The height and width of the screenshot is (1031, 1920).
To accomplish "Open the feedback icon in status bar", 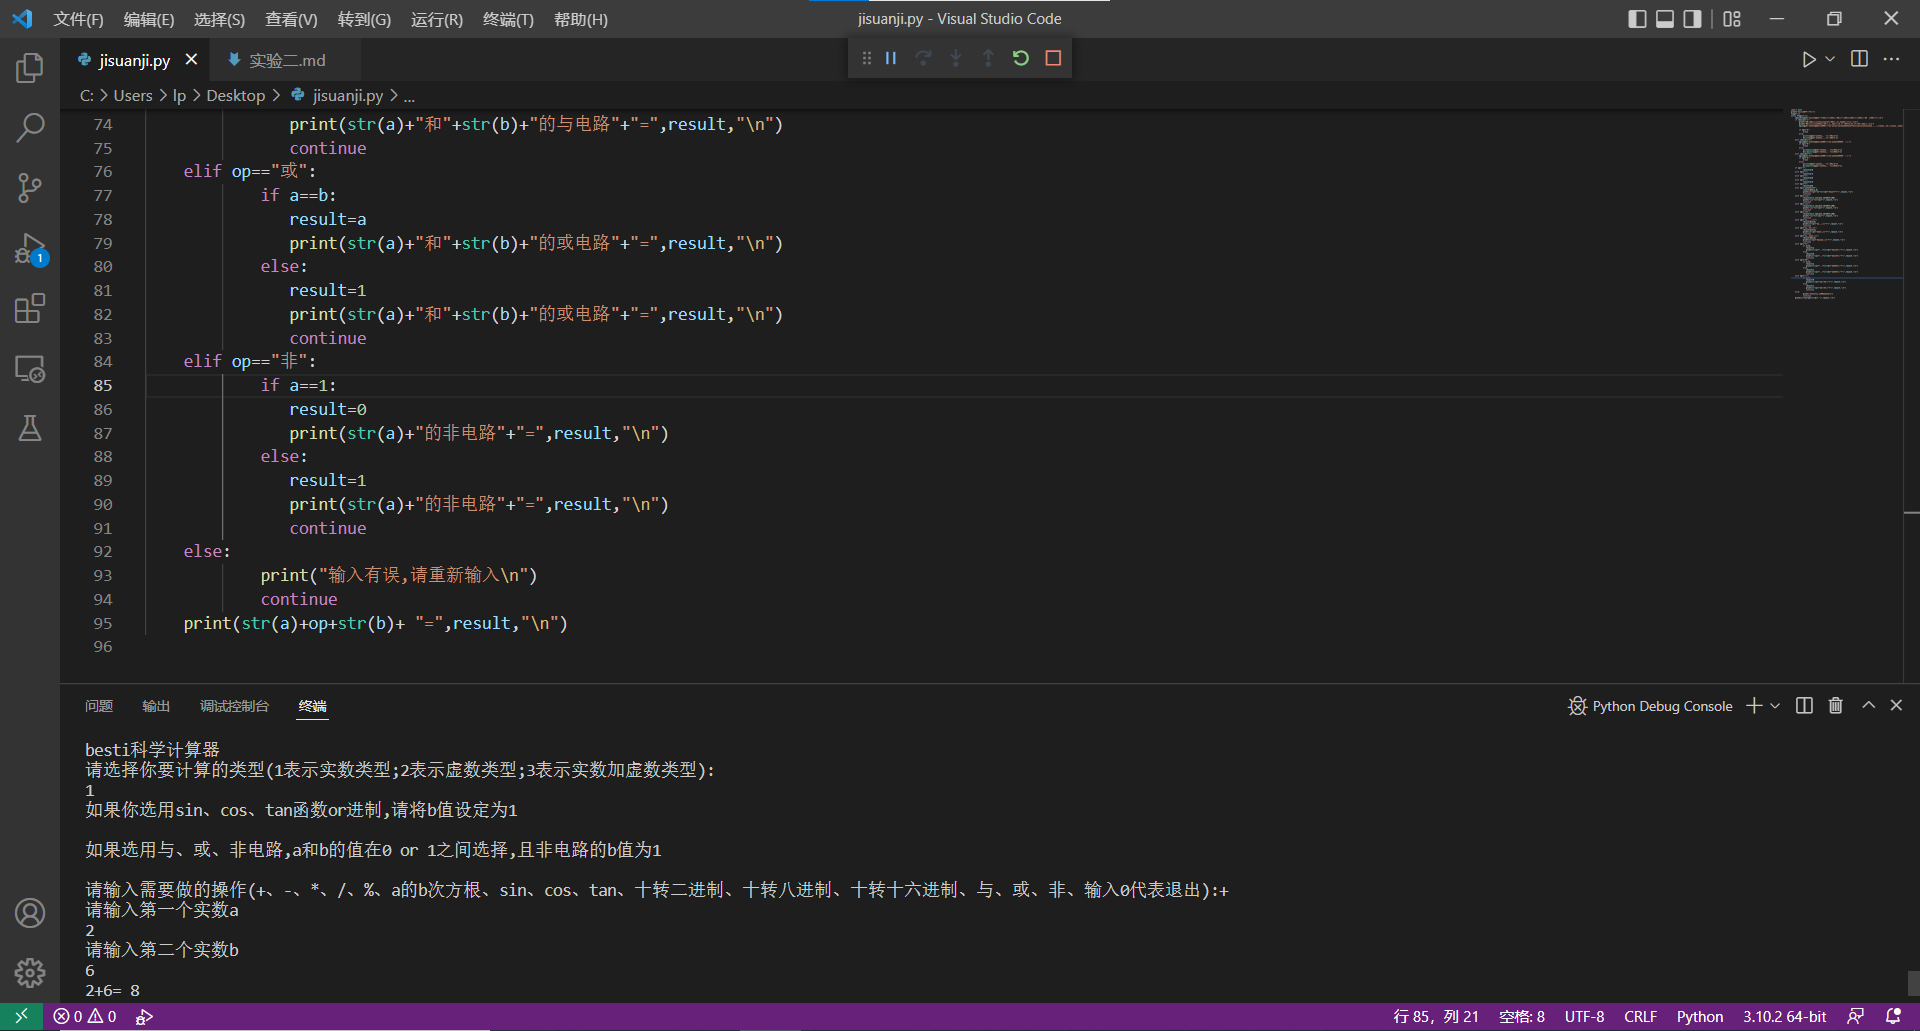I will pyautogui.click(x=1855, y=1016).
